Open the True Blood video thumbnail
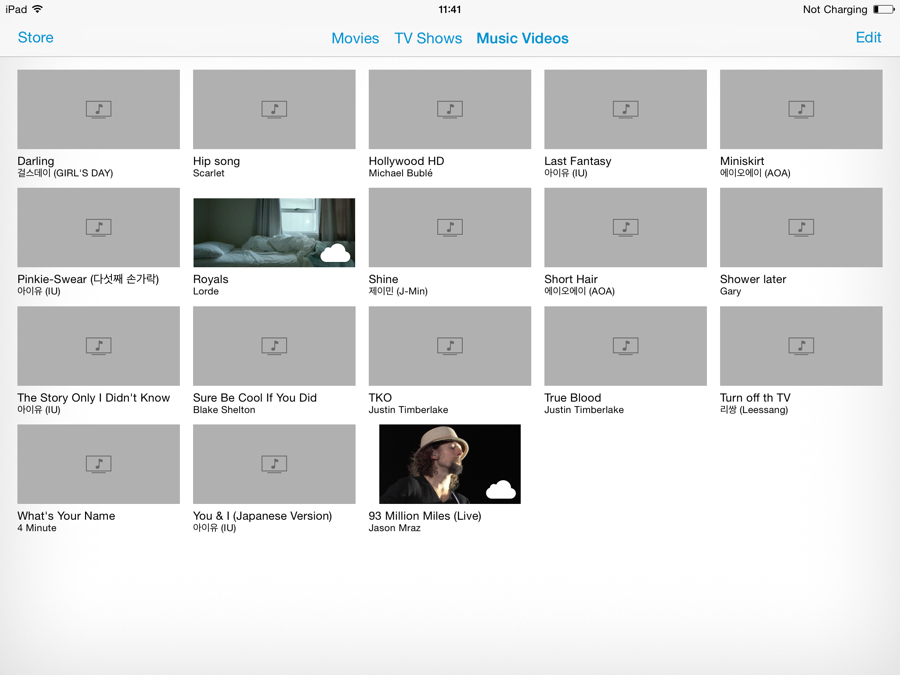 [x=625, y=346]
